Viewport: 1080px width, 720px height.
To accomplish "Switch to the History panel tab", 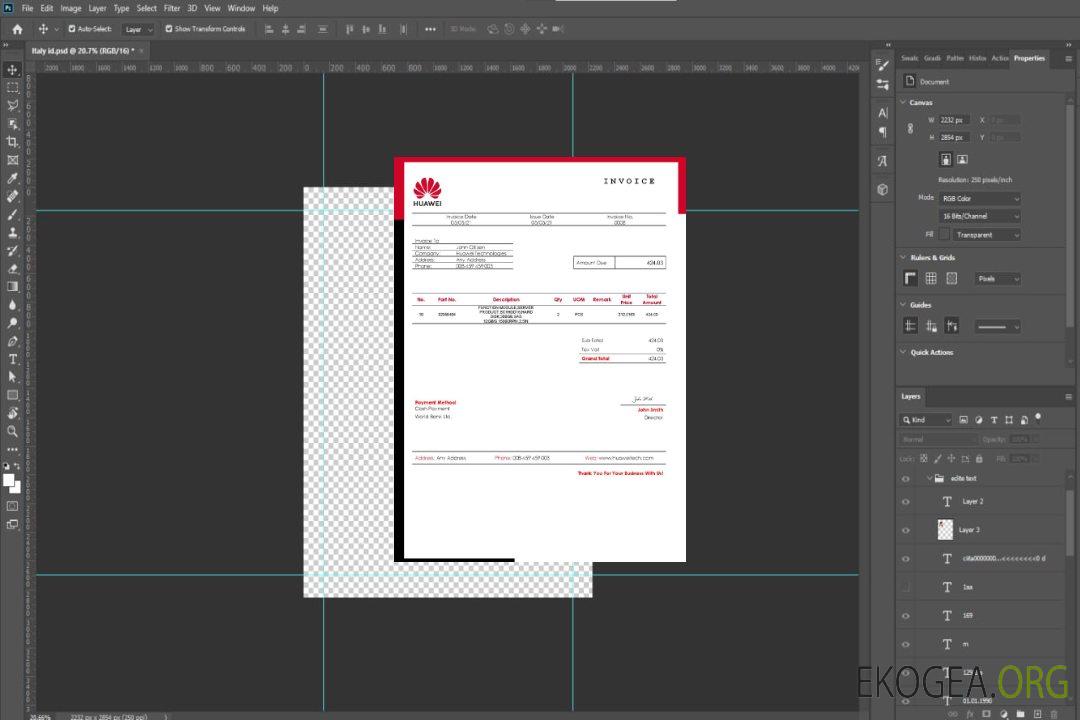I will pyautogui.click(x=977, y=58).
